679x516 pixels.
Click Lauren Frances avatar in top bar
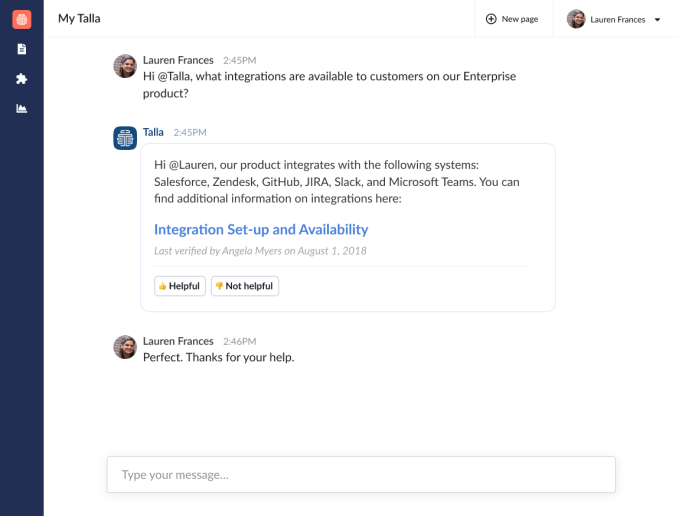pyautogui.click(x=576, y=19)
